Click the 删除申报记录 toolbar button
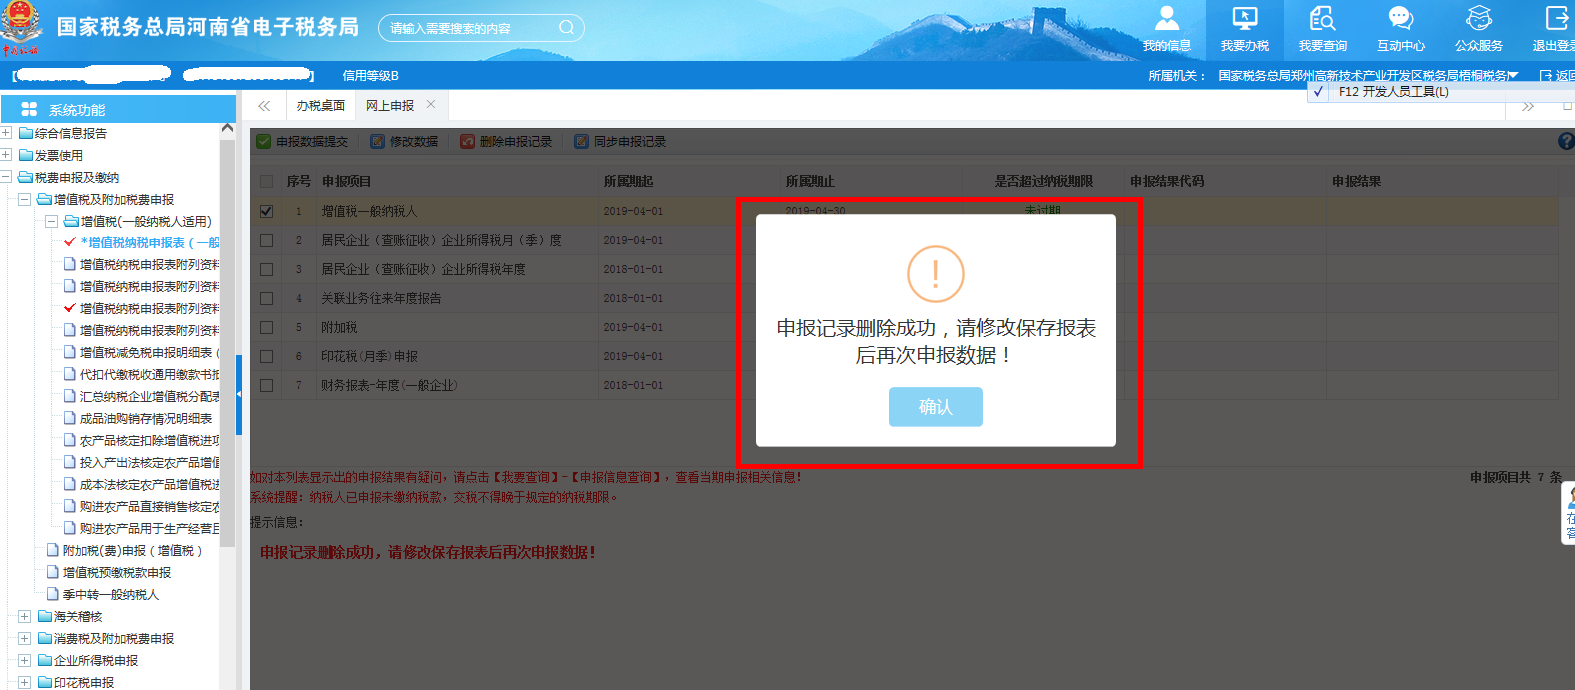The width and height of the screenshot is (1575, 690). pos(506,142)
